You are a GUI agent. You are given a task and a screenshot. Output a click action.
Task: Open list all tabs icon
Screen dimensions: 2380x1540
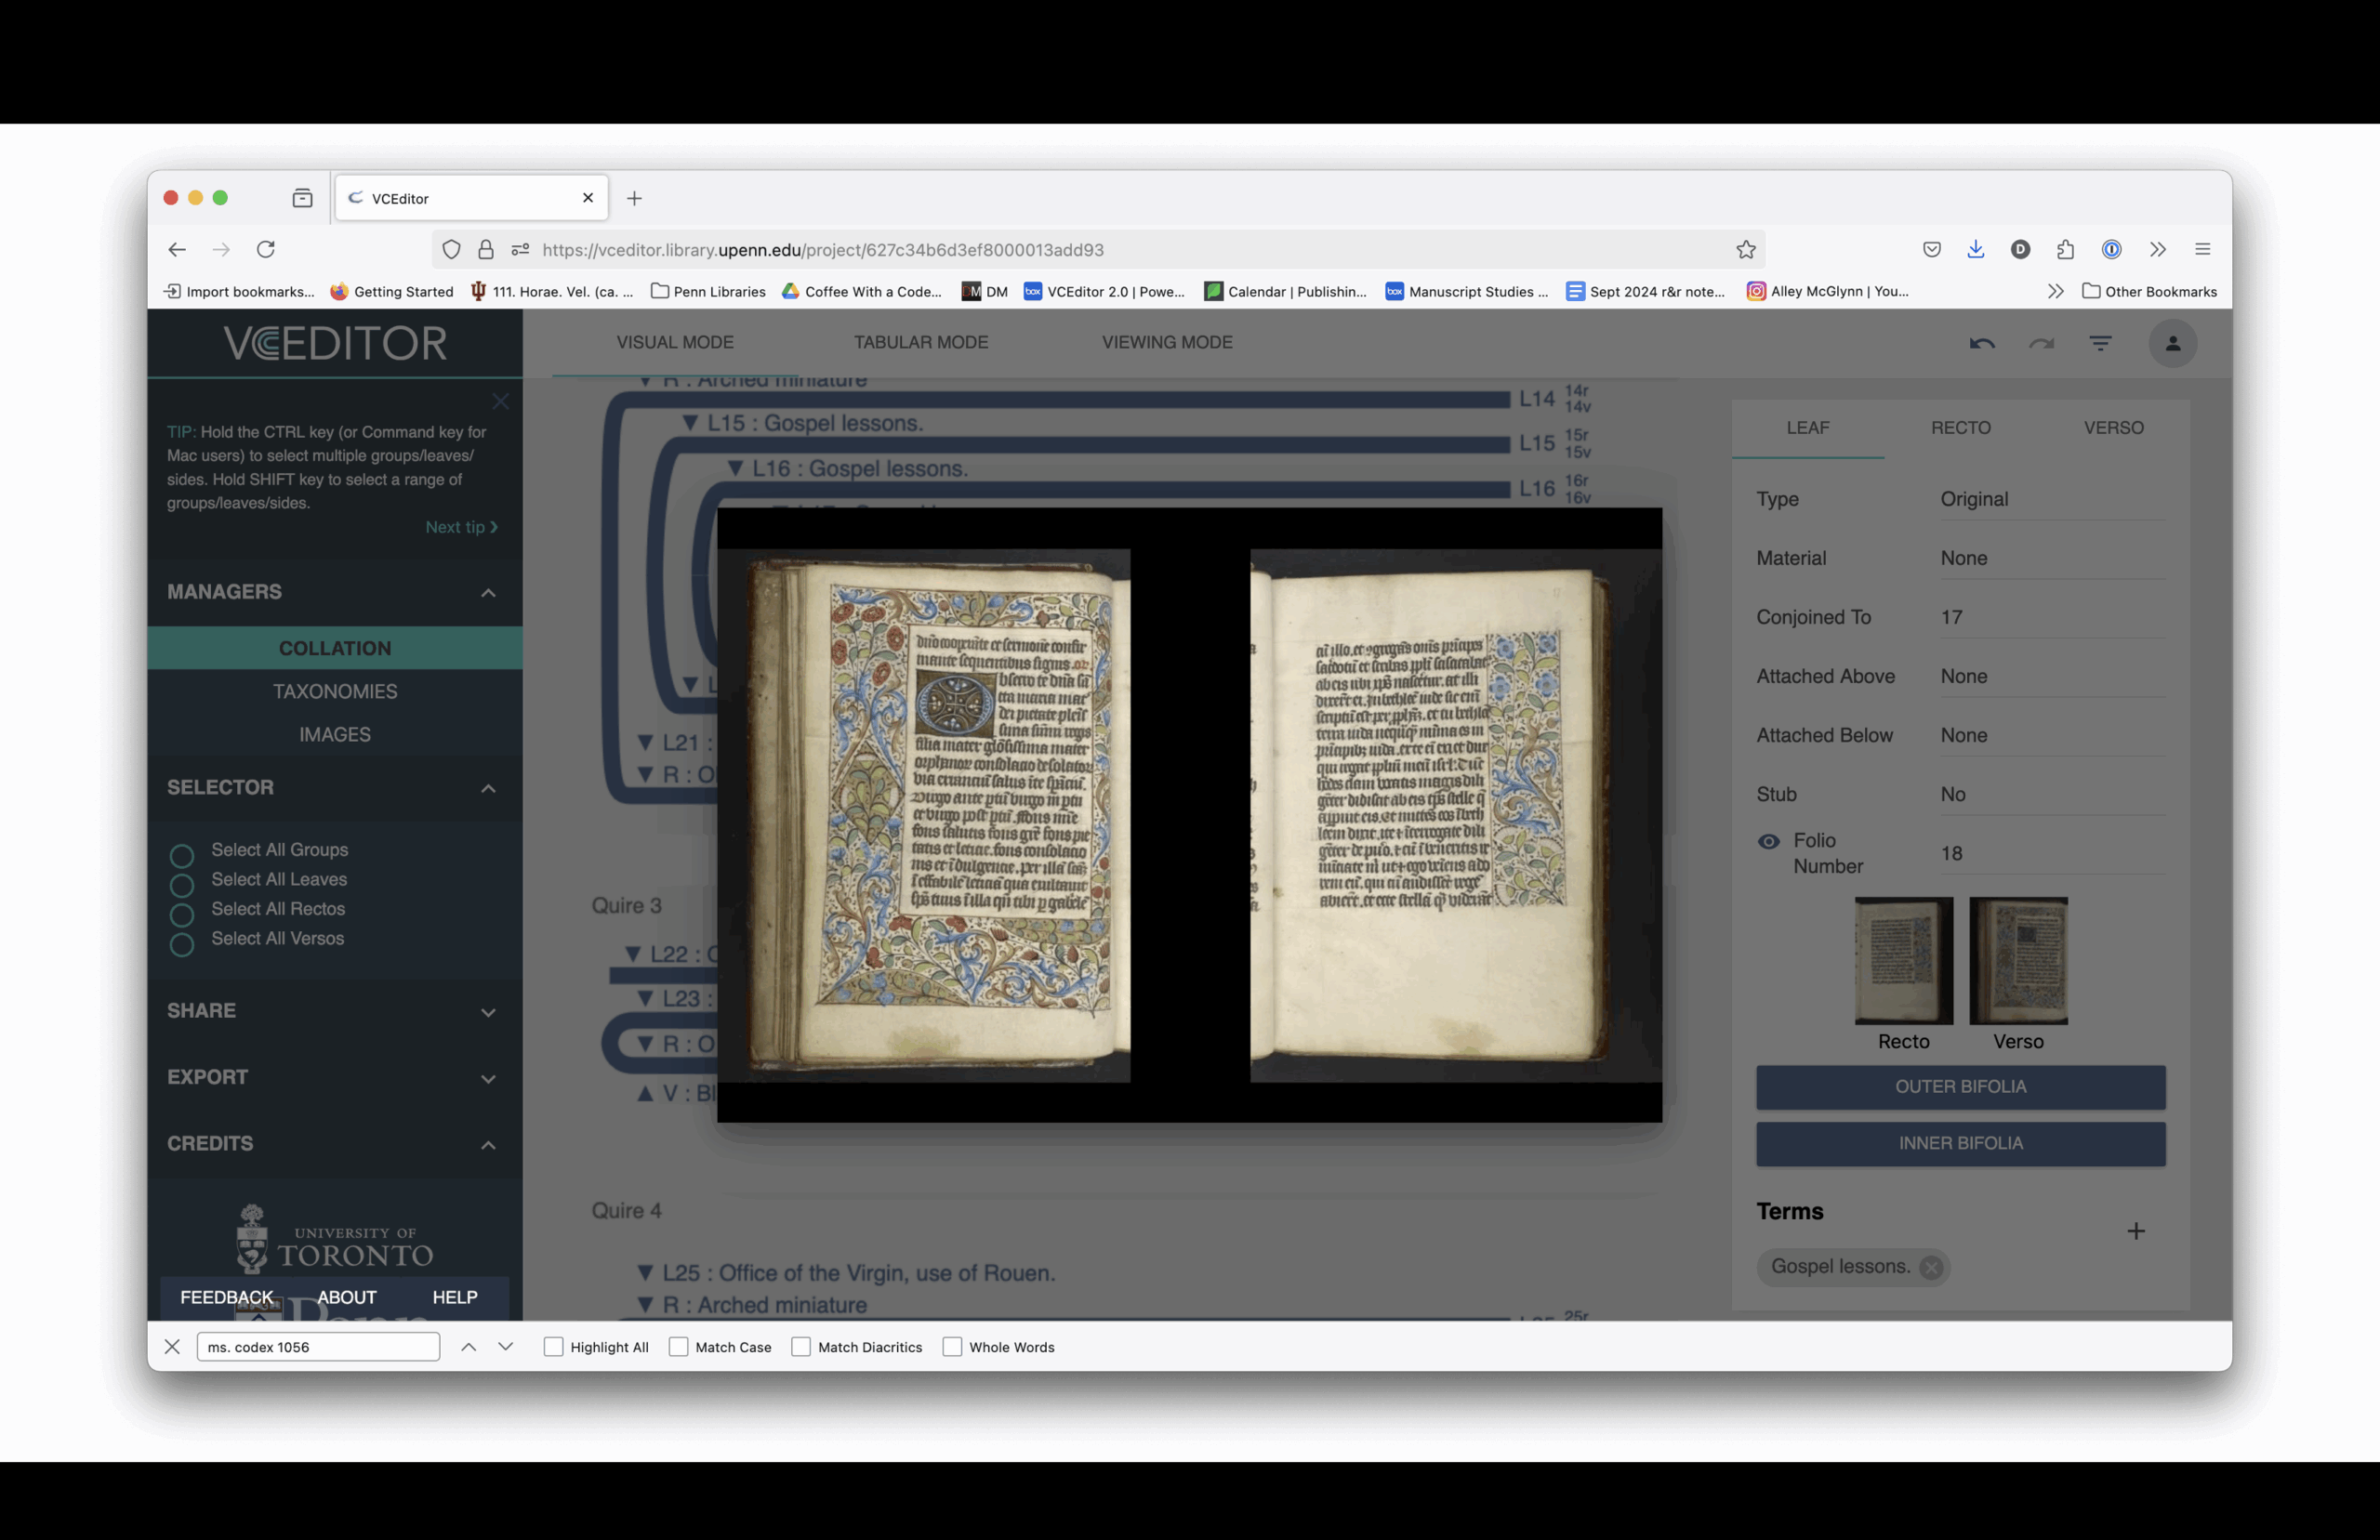[302, 198]
